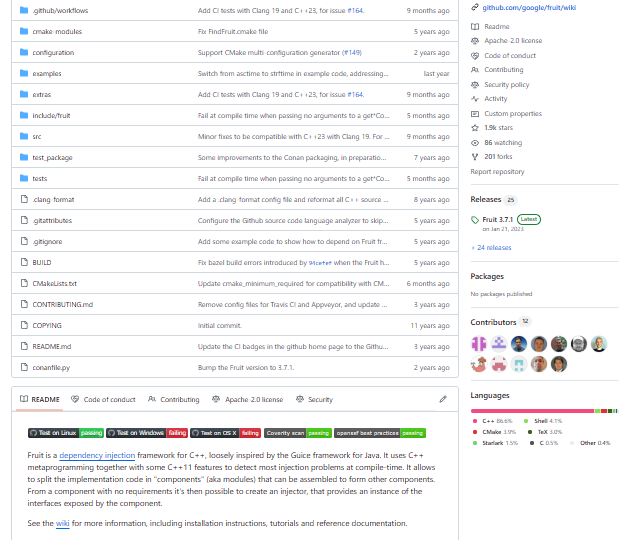Image resolution: width=636 pixels, height=540 pixels.
Task: Click the src folder icon
Action: point(24,136)
